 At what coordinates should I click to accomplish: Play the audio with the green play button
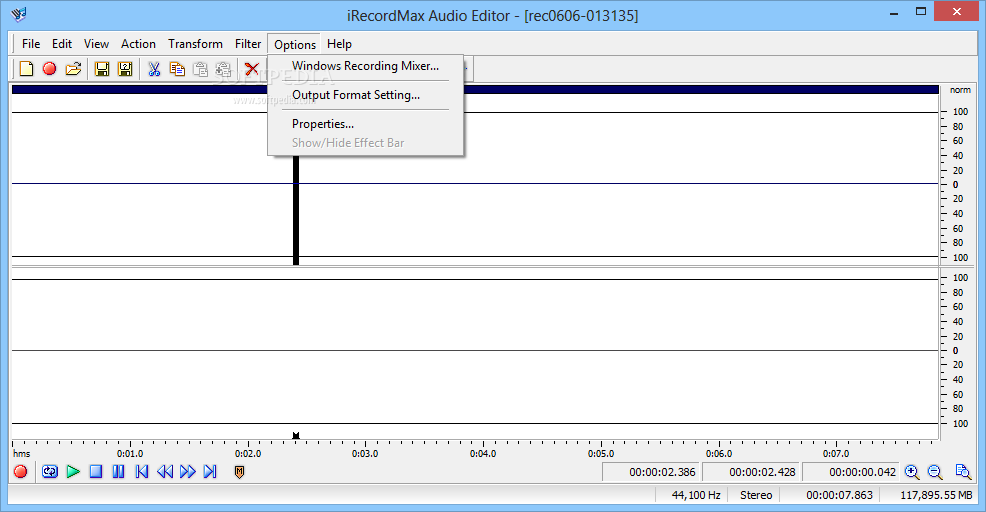tap(73, 471)
